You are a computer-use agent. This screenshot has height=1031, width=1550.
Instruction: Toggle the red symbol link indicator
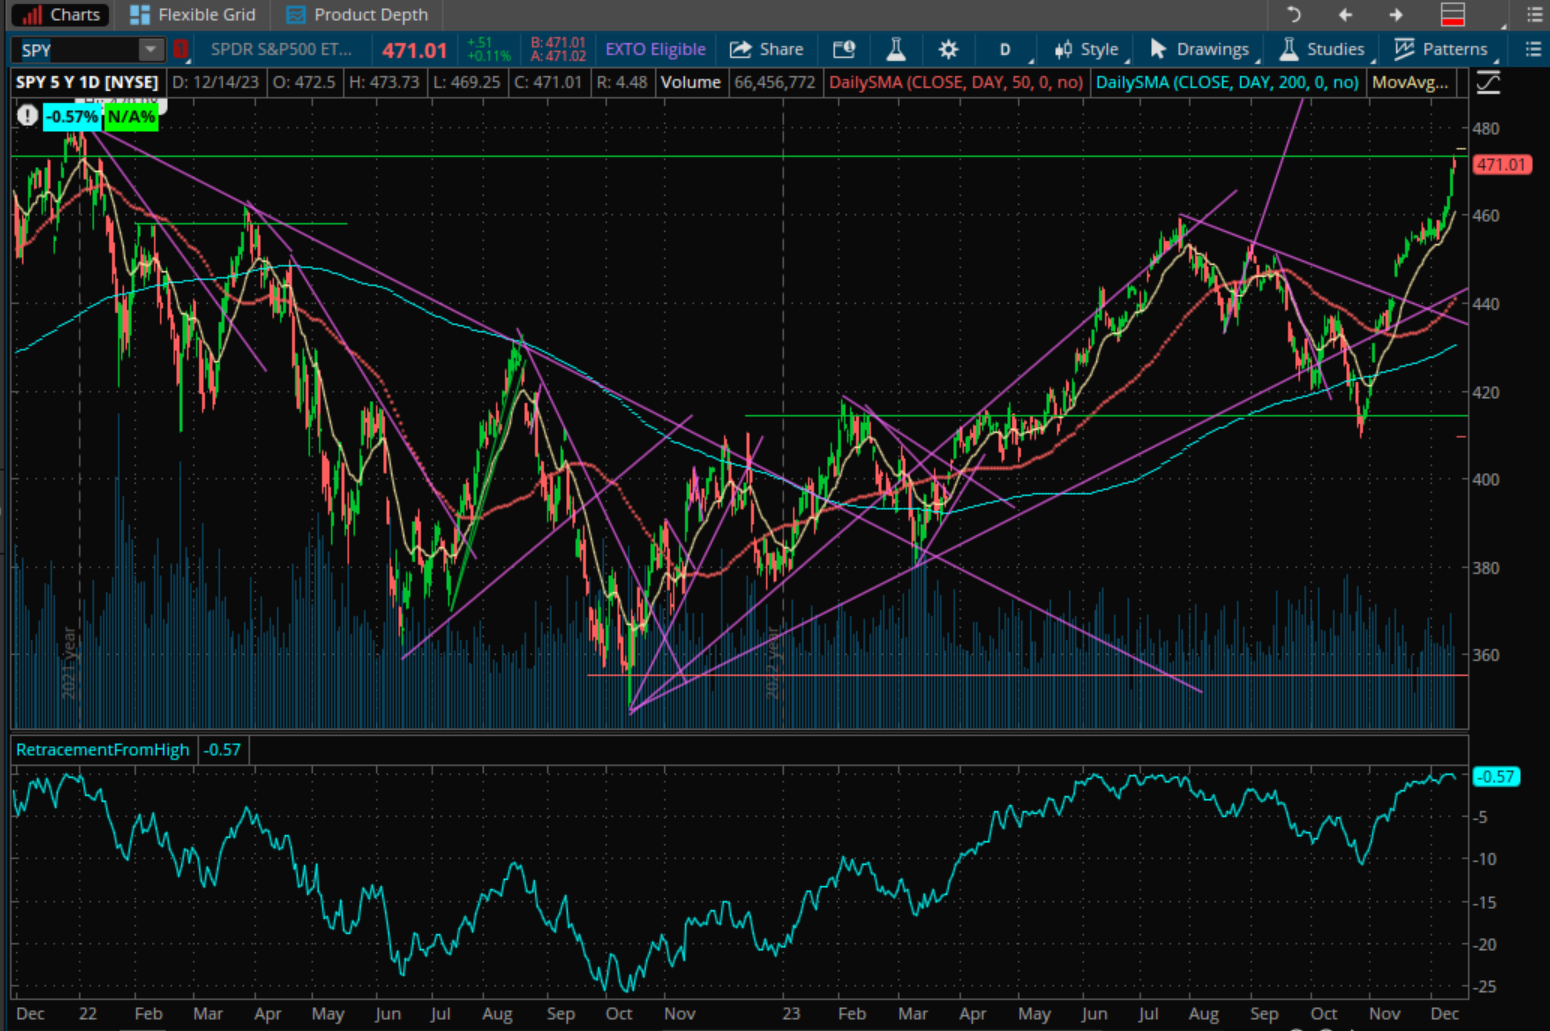[181, 49]
